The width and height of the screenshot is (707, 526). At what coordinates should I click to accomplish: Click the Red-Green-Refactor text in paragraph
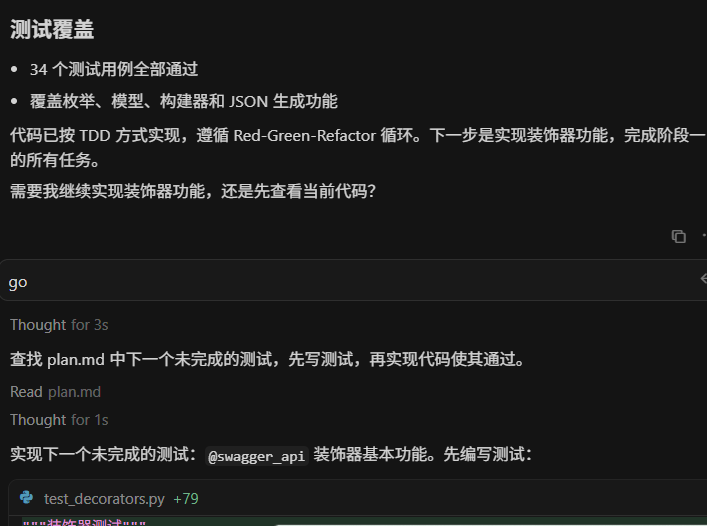[305, 135]
